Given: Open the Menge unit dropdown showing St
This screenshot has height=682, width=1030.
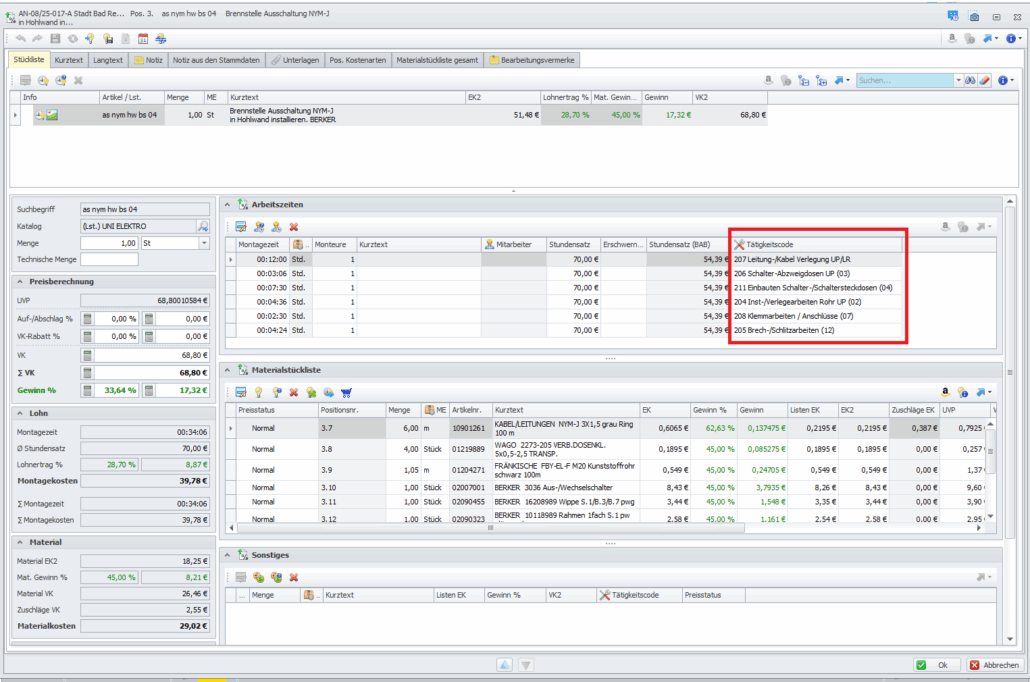Looking at the screenshot, I should pyautogui.click(x=204, y=243).
